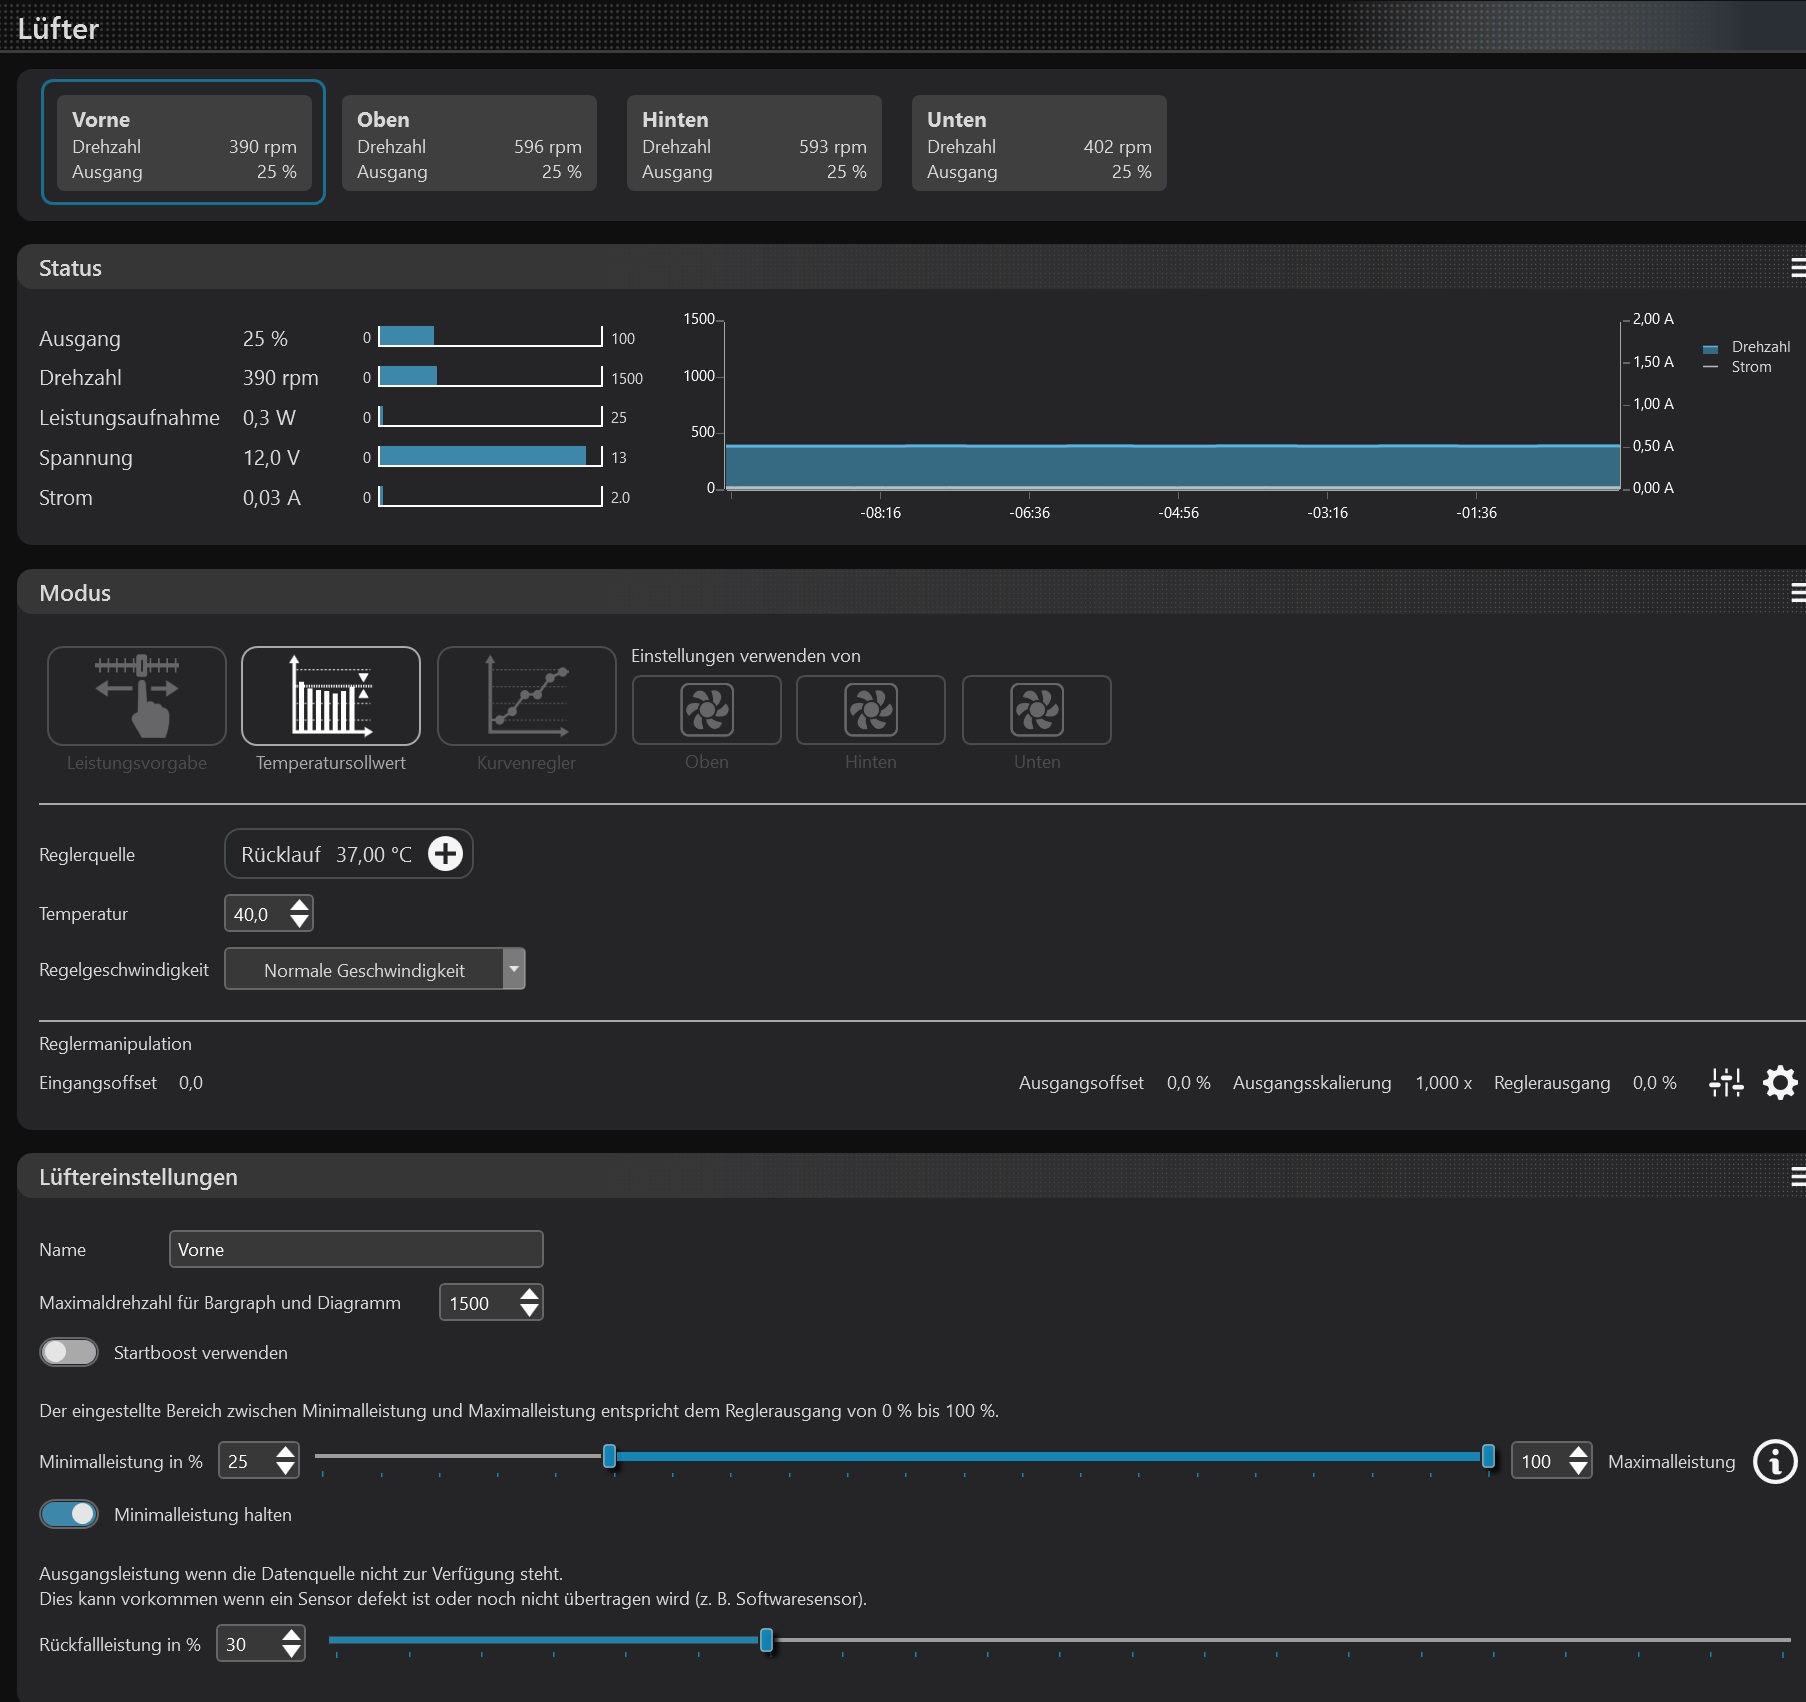Viewport: 1806px width, 1702px height.
Task: Use settings from the Oben fan
Action: click(707, 710)
